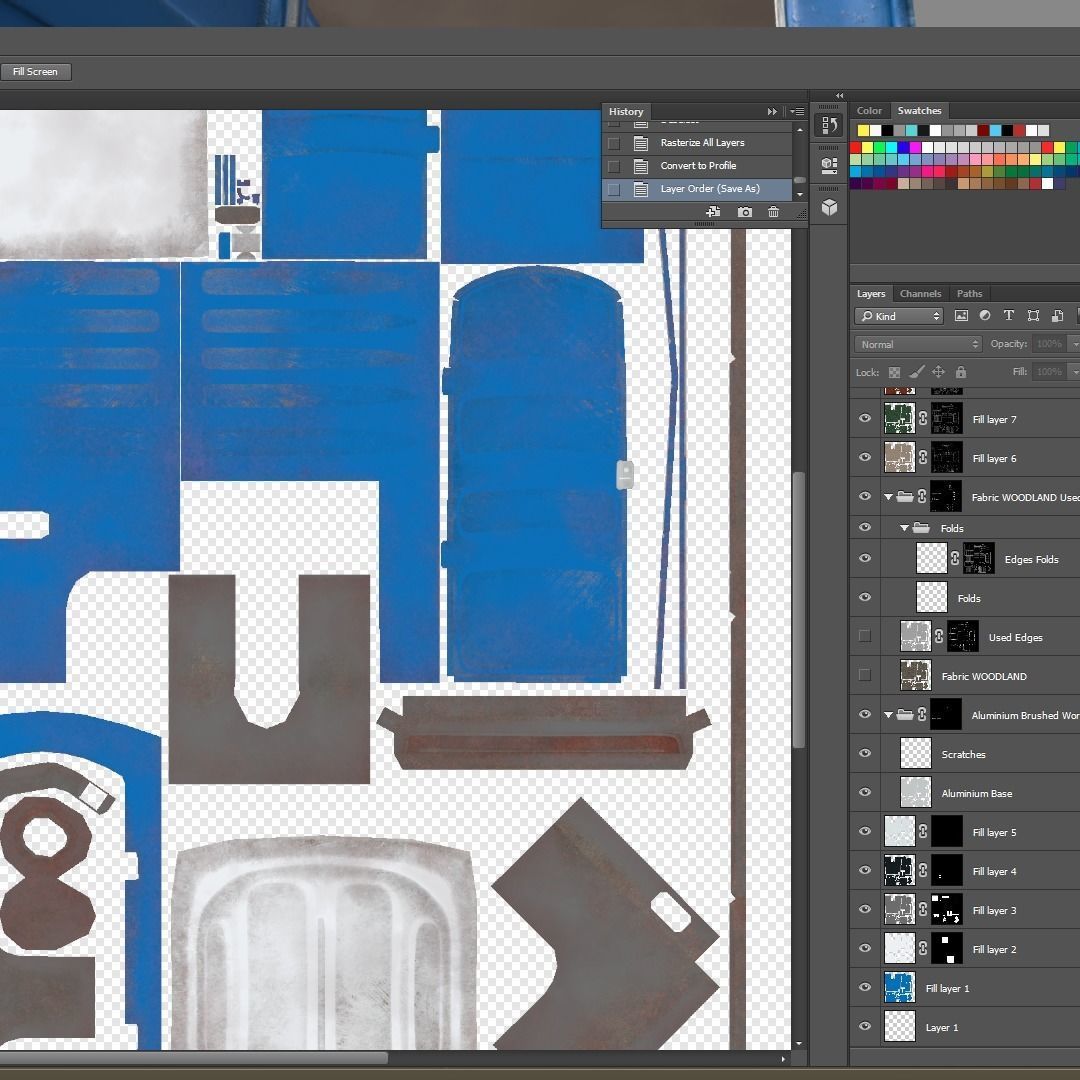1080x1080 pixels.
Task: Hide Layer 1 using eye icon
Action: (865, 1026)
